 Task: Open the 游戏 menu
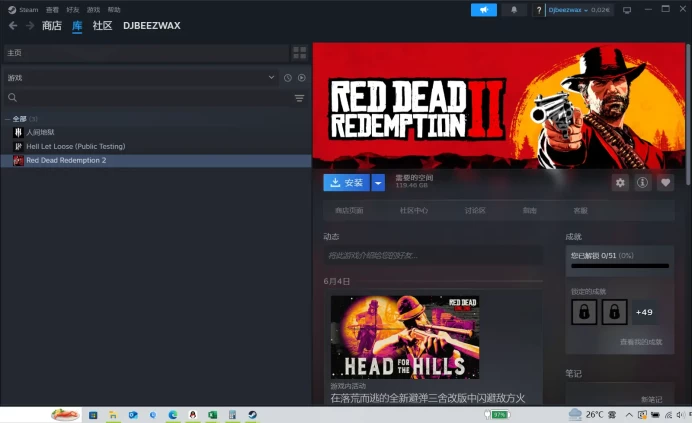pos(93,10)
